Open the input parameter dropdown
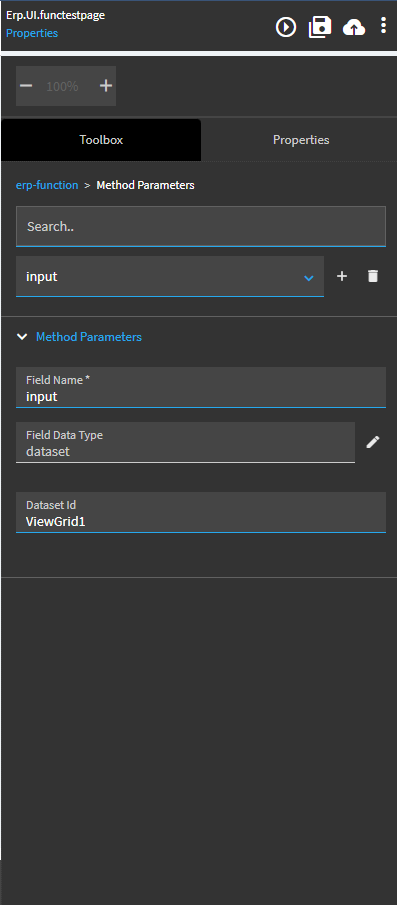397x905 pixels. 170,276
